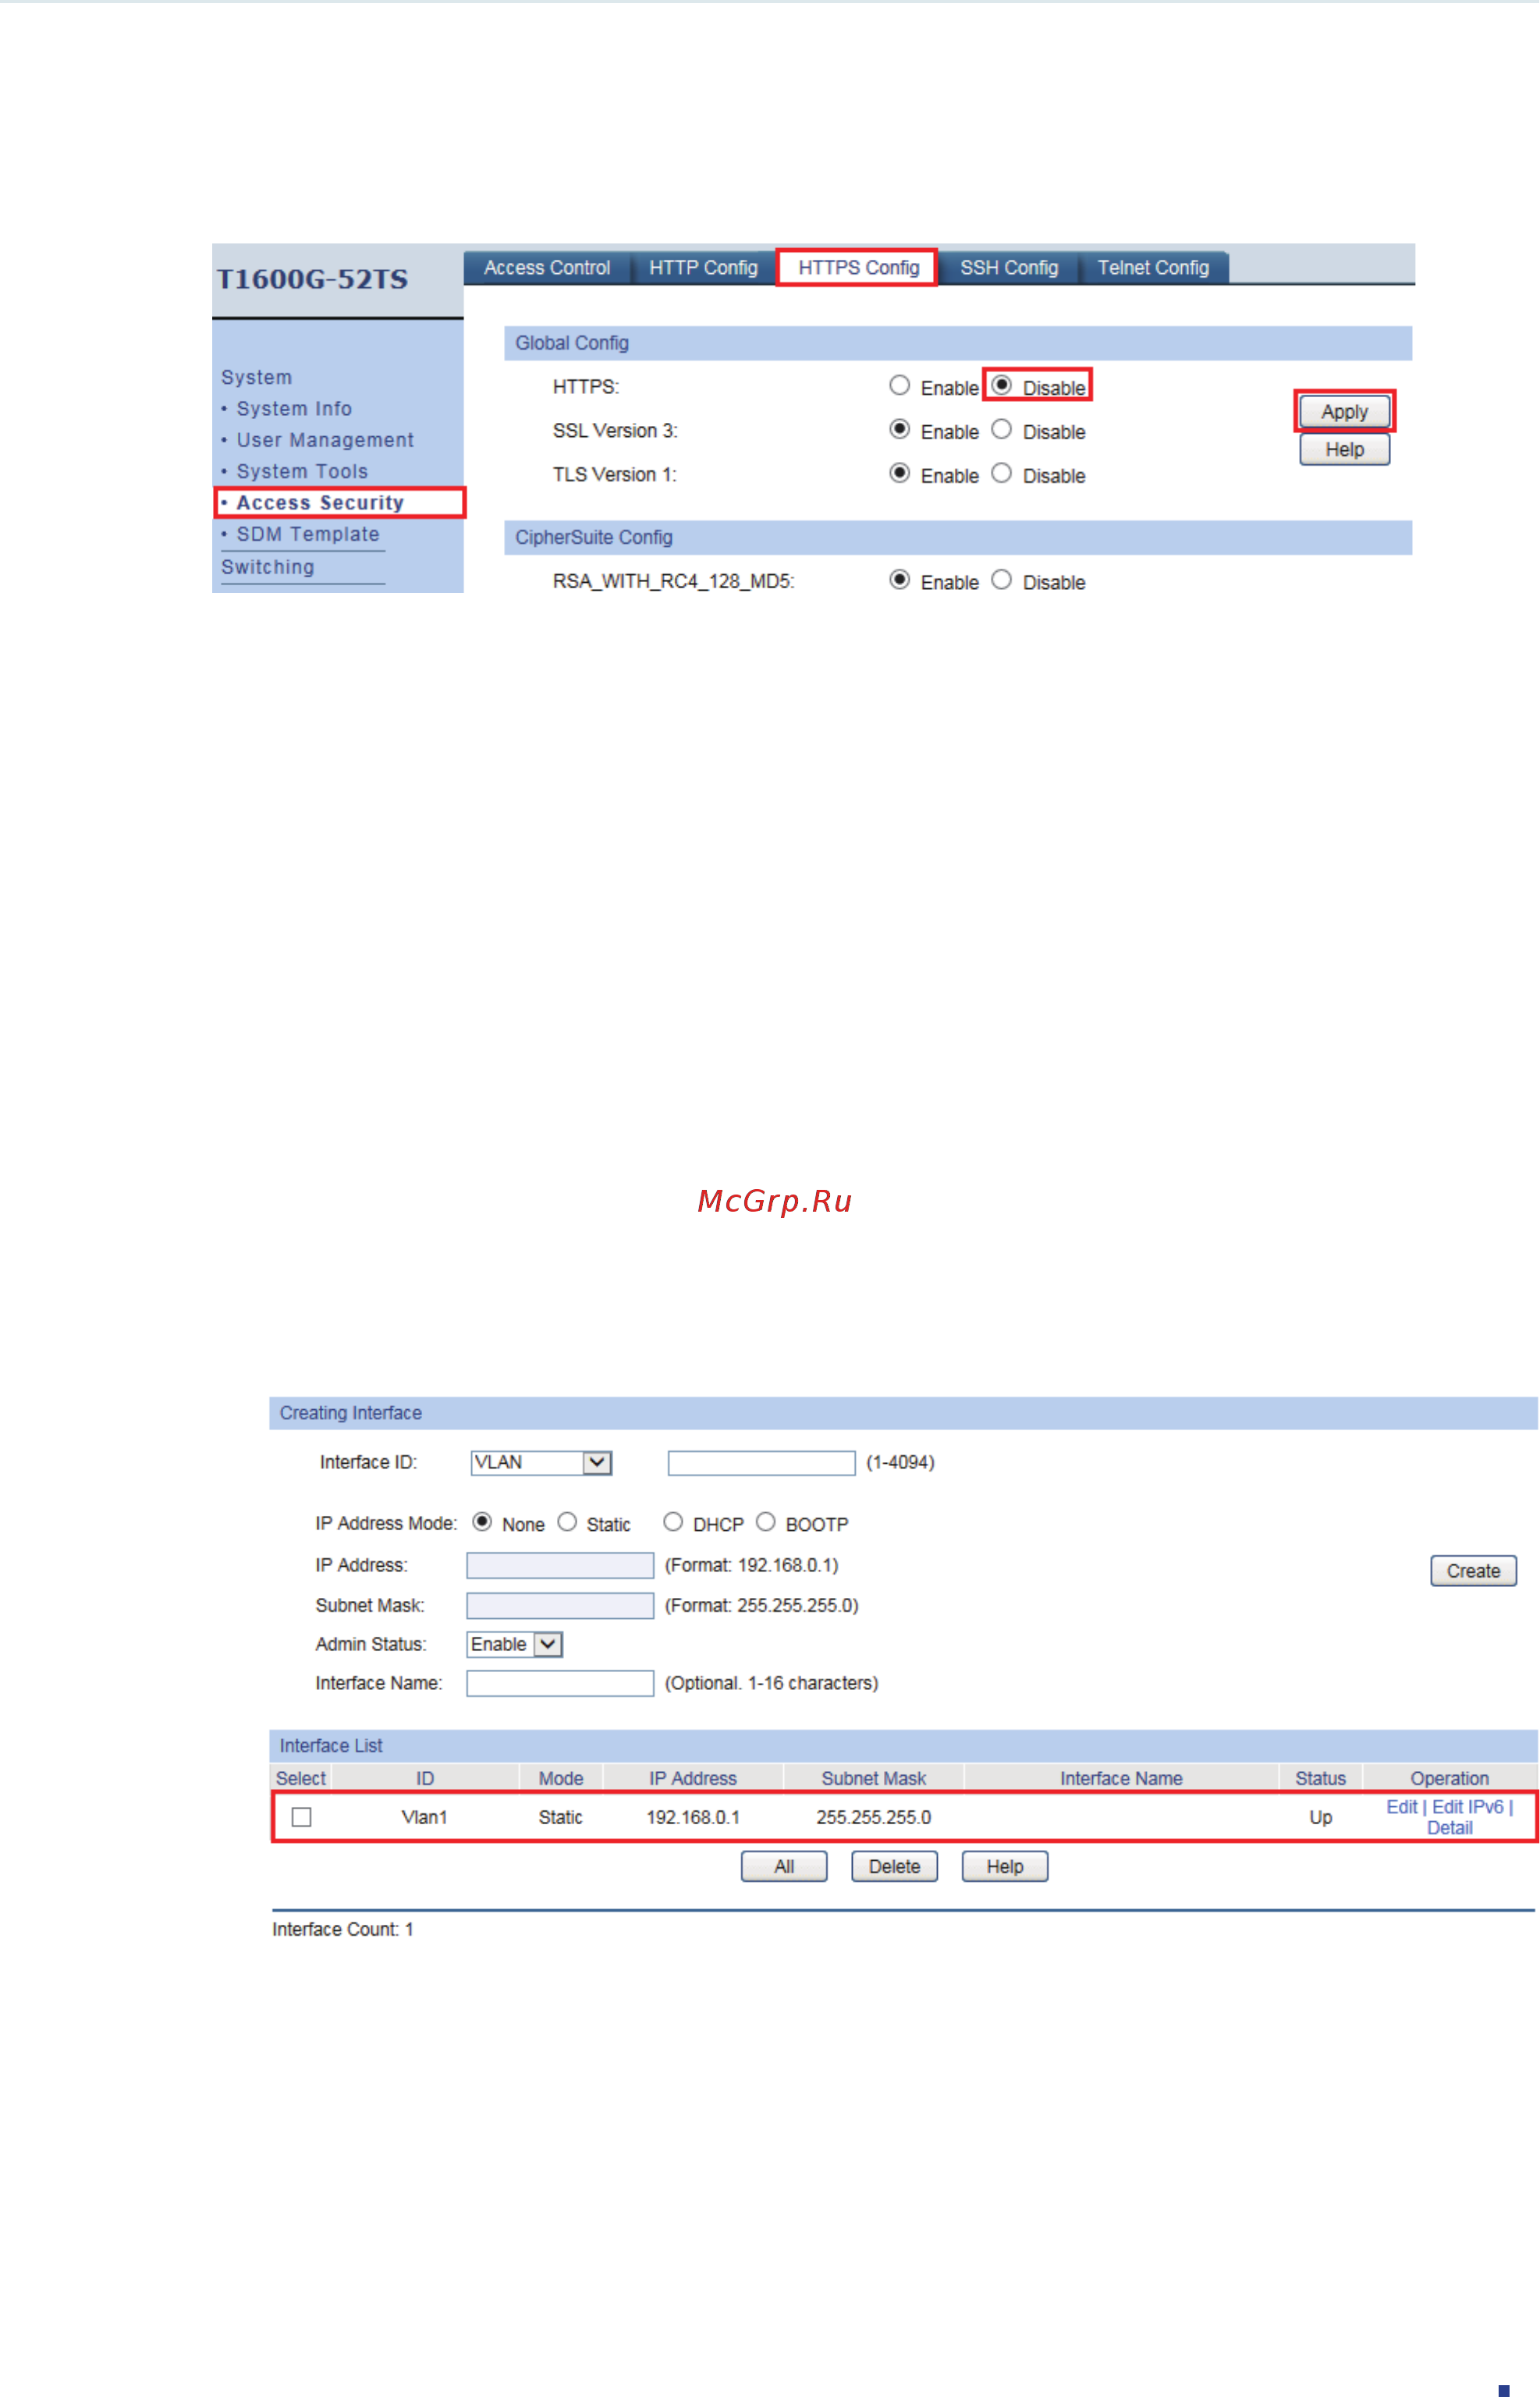Click the Help button under Interface List
This screenshot has width=1540, height=2400.
coord(1005,1867)
